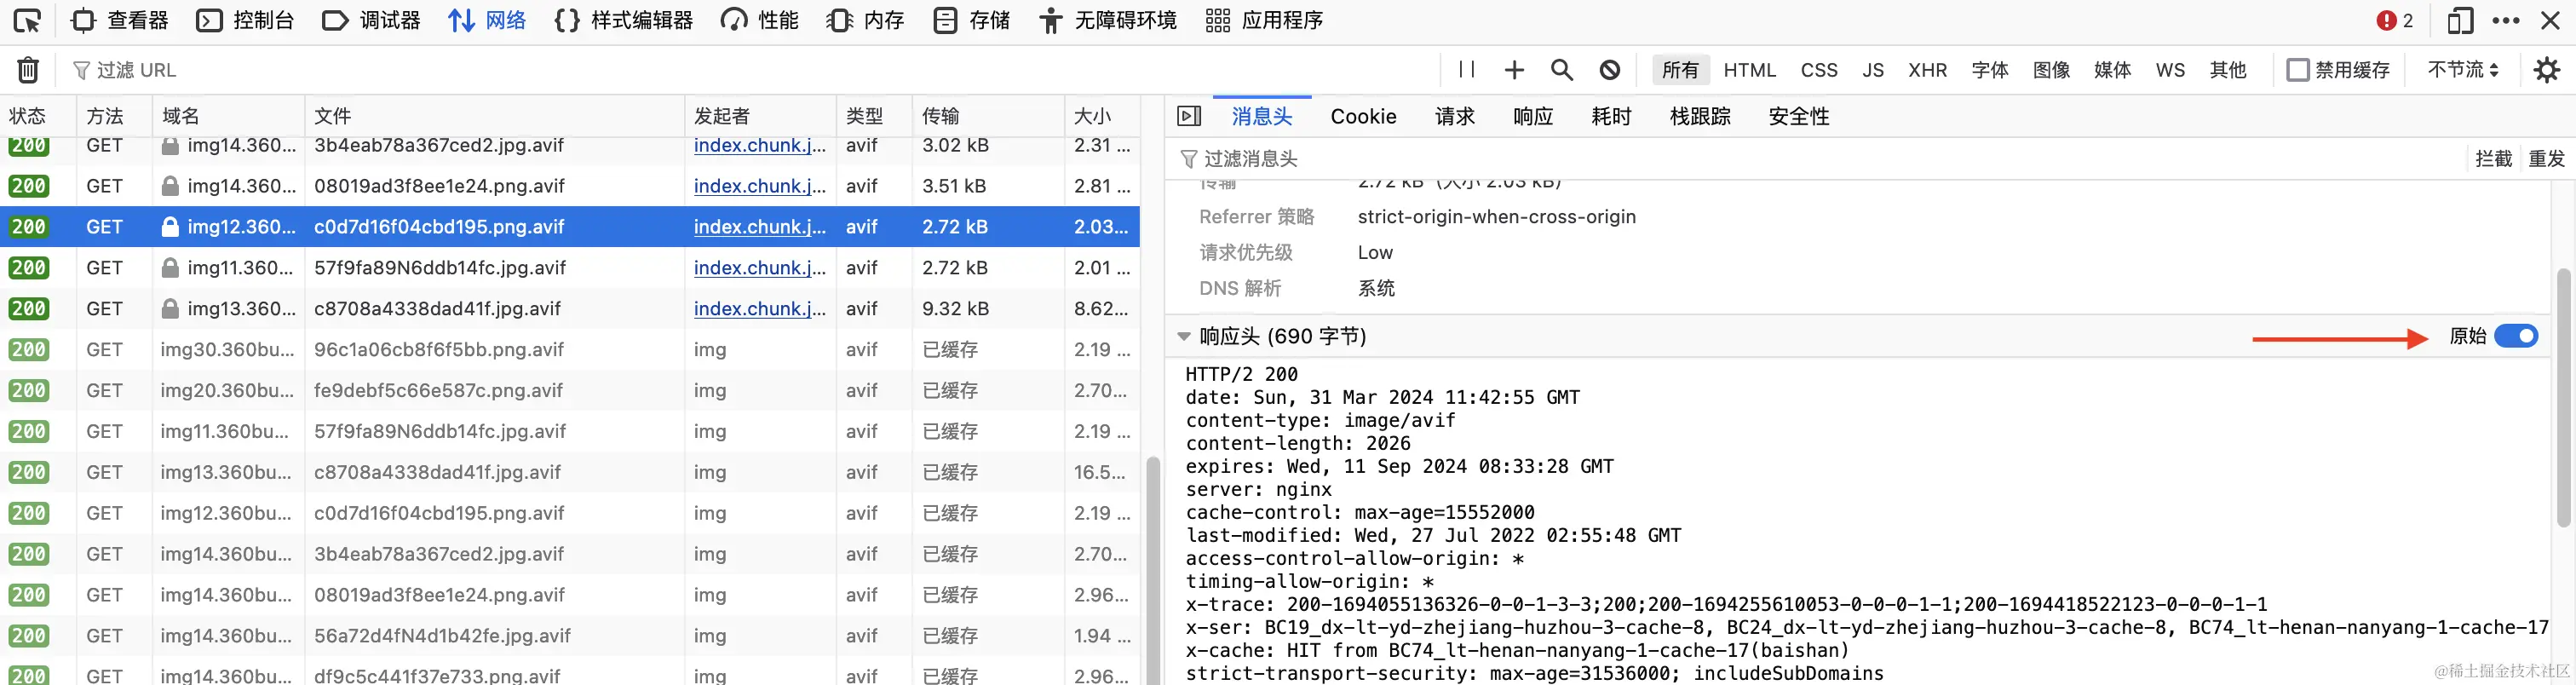
Task: Filter requests by 媒体 media
Action: point(2112,70)
